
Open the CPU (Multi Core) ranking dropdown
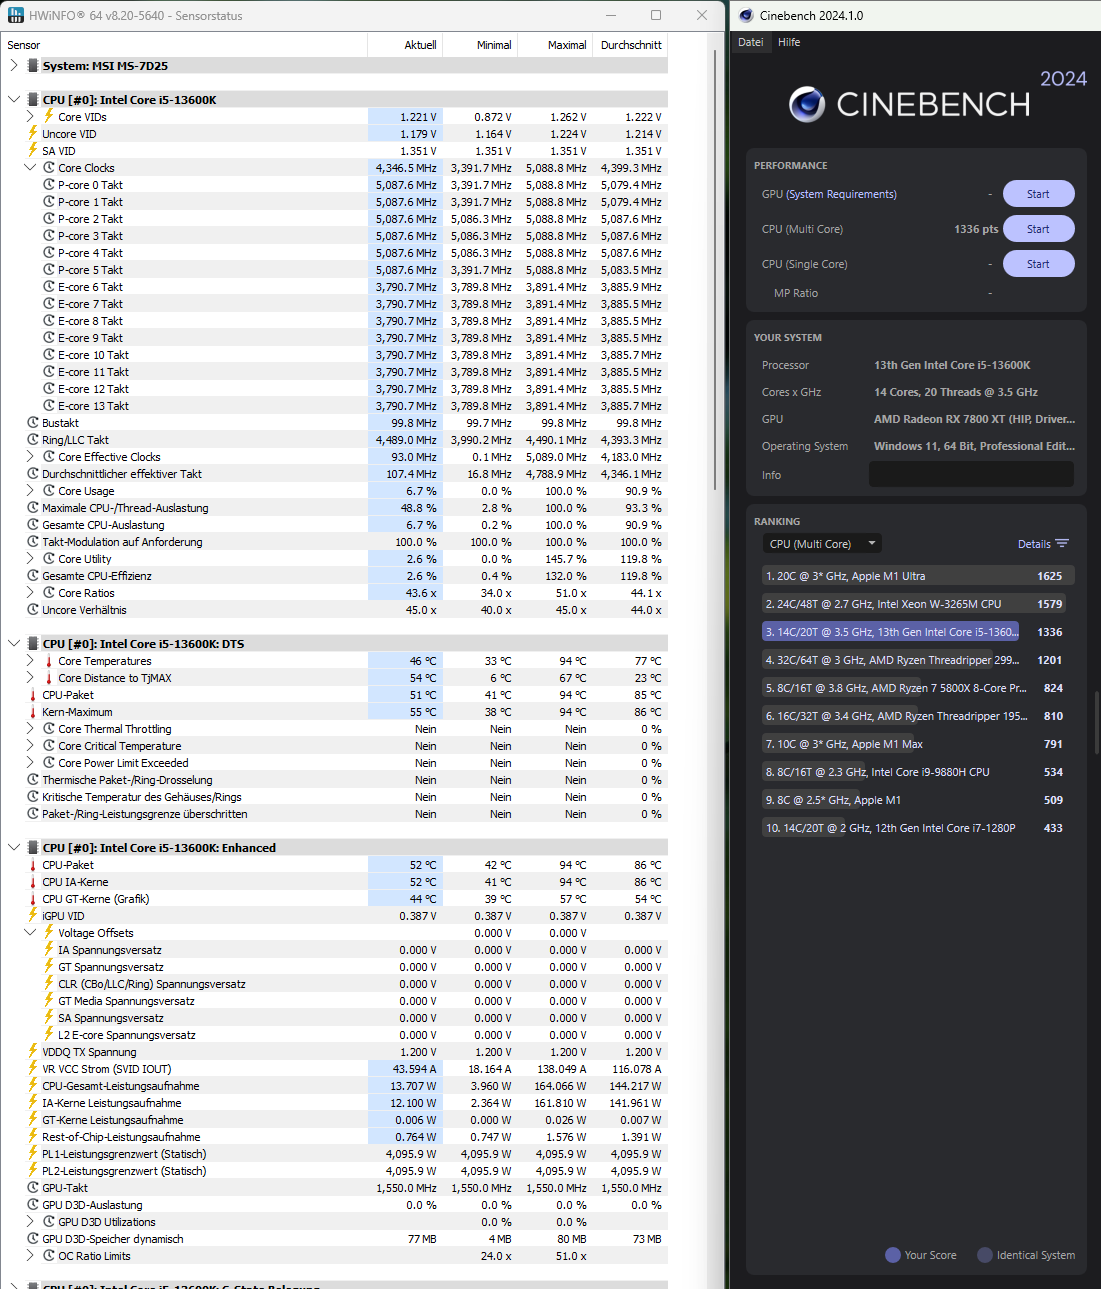pyautogui.click(x=821, y=543)
